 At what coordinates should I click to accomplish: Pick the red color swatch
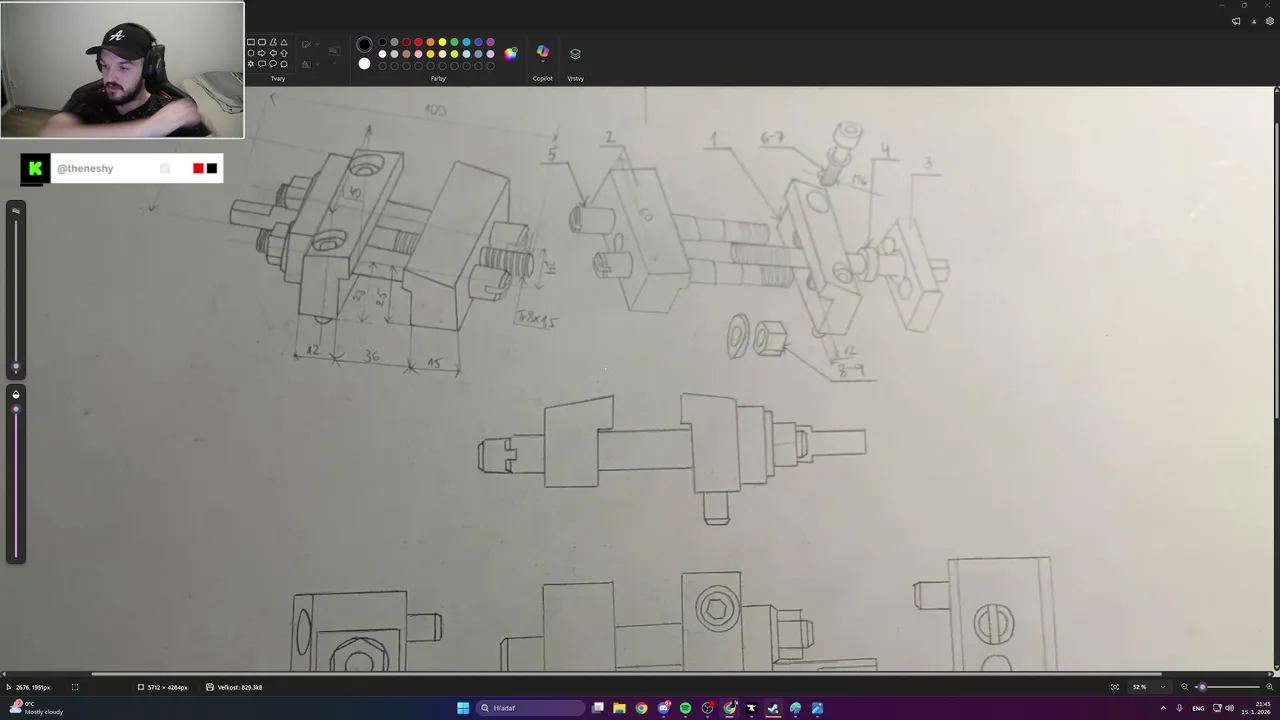419,42
